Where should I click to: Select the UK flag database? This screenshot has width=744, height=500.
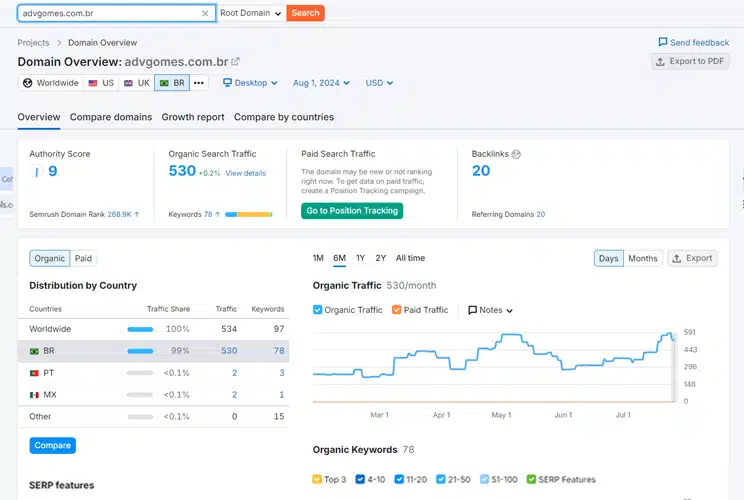129,83
